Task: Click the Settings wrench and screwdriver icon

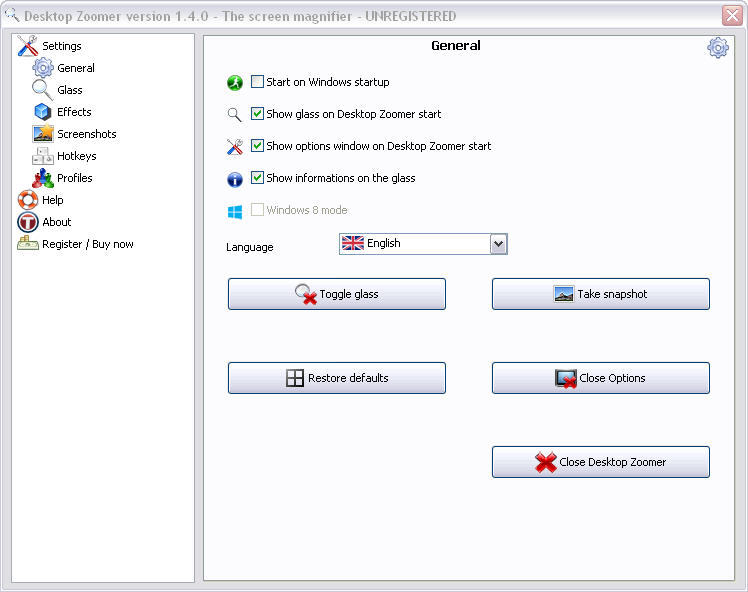Action: [x=28, y=46]
